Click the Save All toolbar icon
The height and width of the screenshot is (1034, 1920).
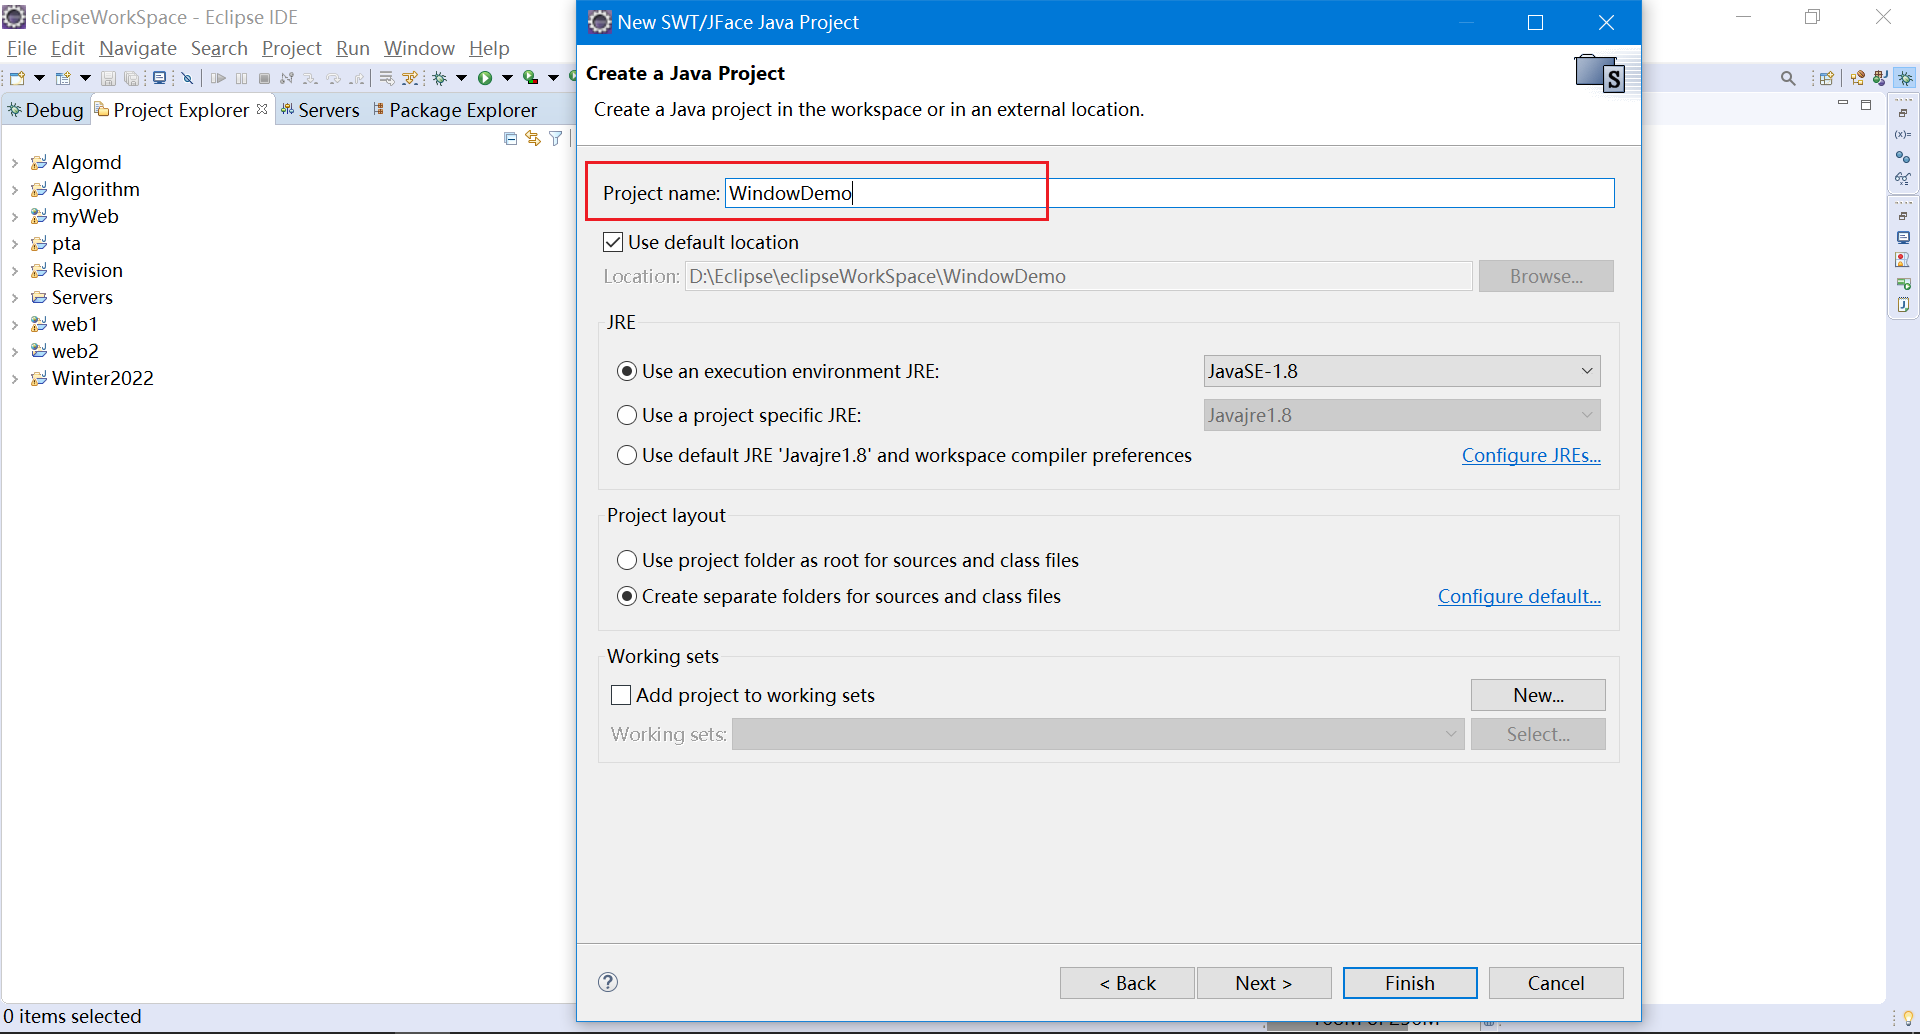pyautogui.click(x=131, y=78)
